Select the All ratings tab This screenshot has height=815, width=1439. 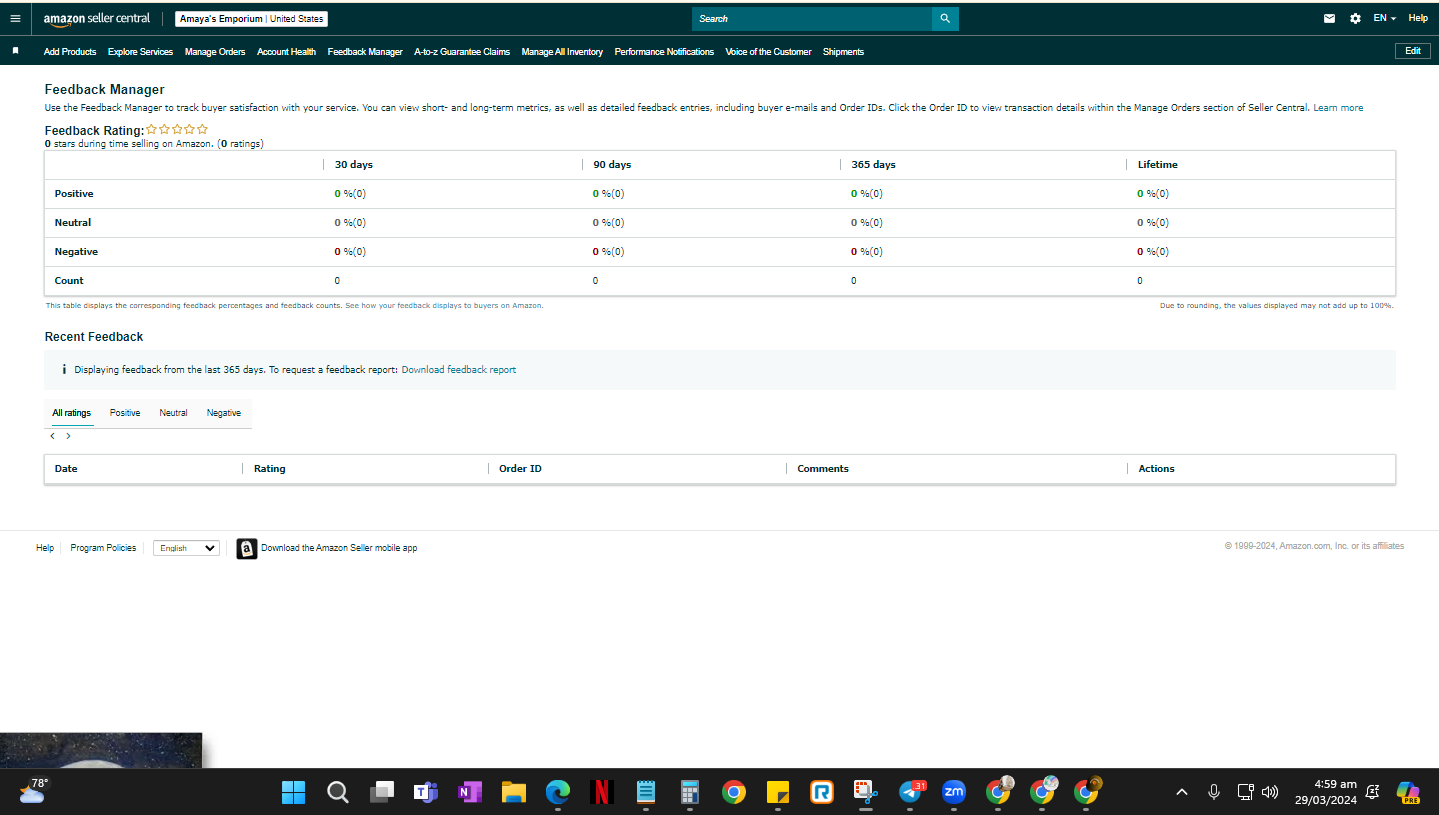71,413
